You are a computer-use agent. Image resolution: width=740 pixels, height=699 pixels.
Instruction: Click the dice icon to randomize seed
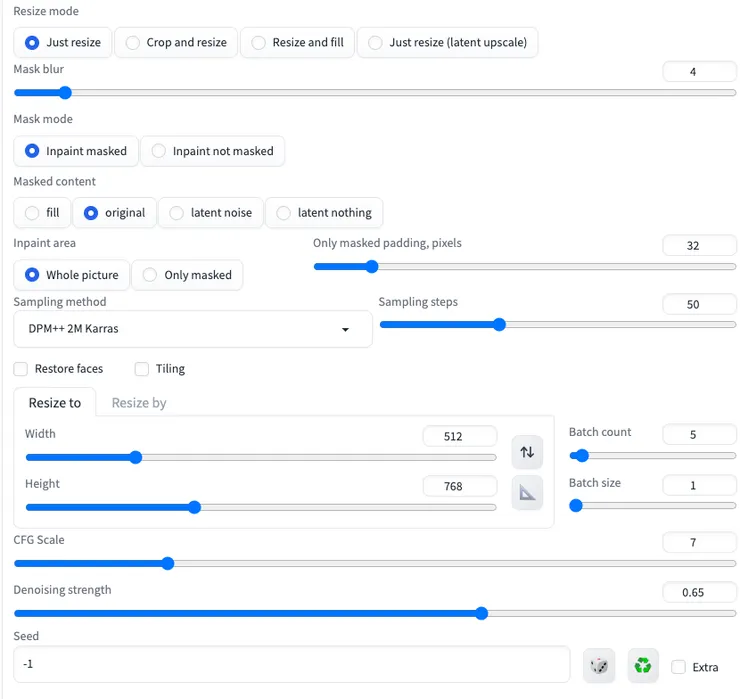599,665
